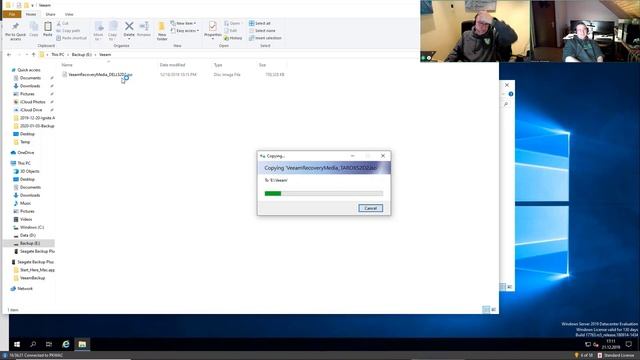This screenshot has width=640, height=360.
Task: Click the History ribbon button
Action: pyautogui.click(x=233, y=38)
